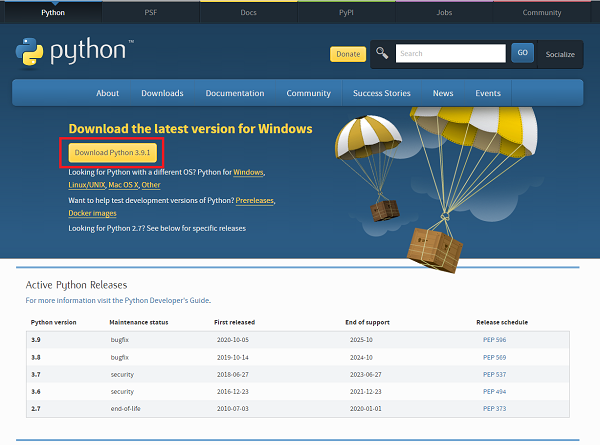Follow the Windows download link

coord(248,172)
